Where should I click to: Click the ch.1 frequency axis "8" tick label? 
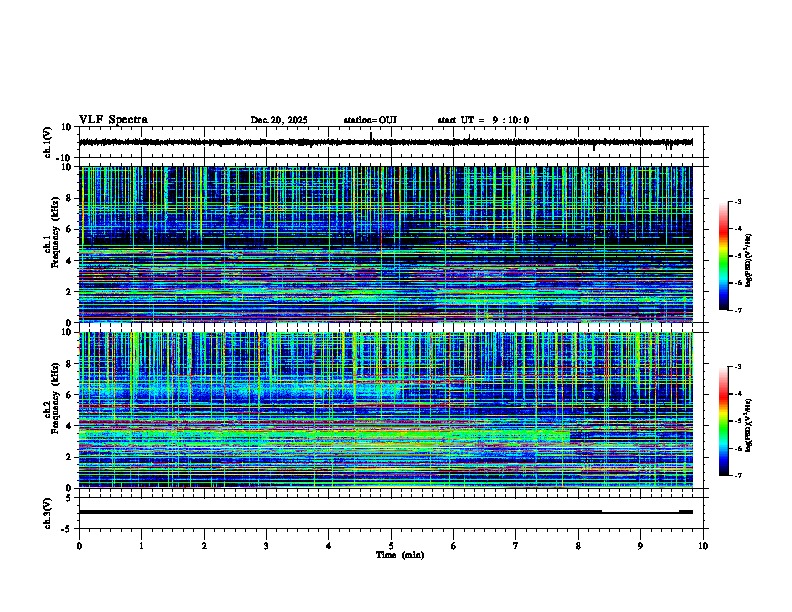[70, 198]
